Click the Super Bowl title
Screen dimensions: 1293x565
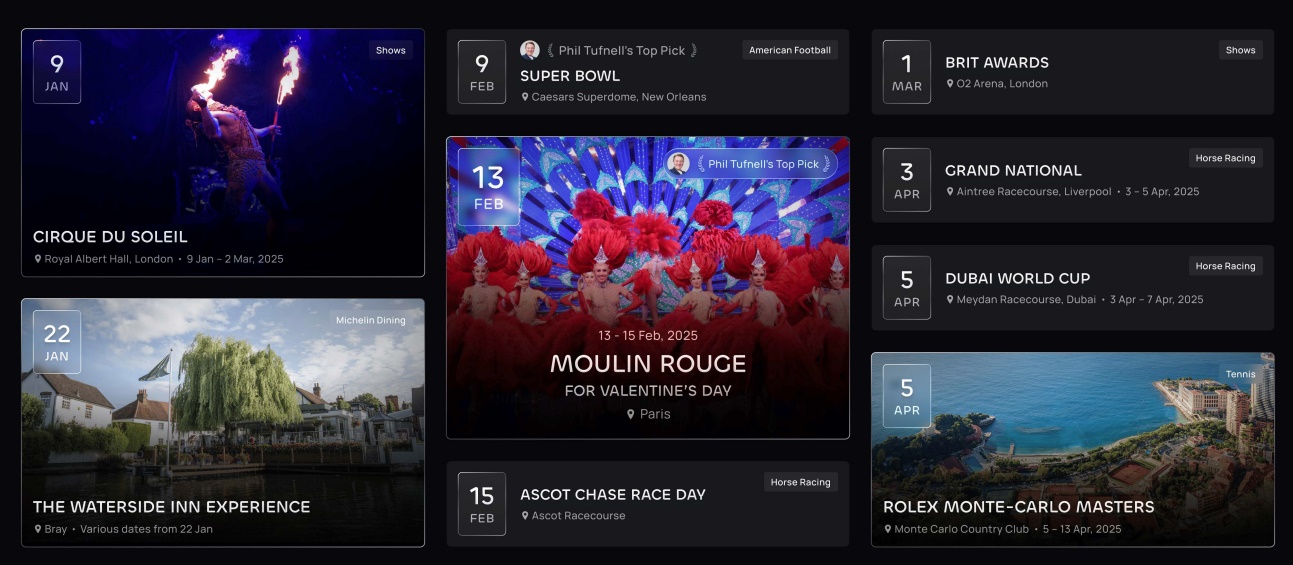[x=570, y=76]
